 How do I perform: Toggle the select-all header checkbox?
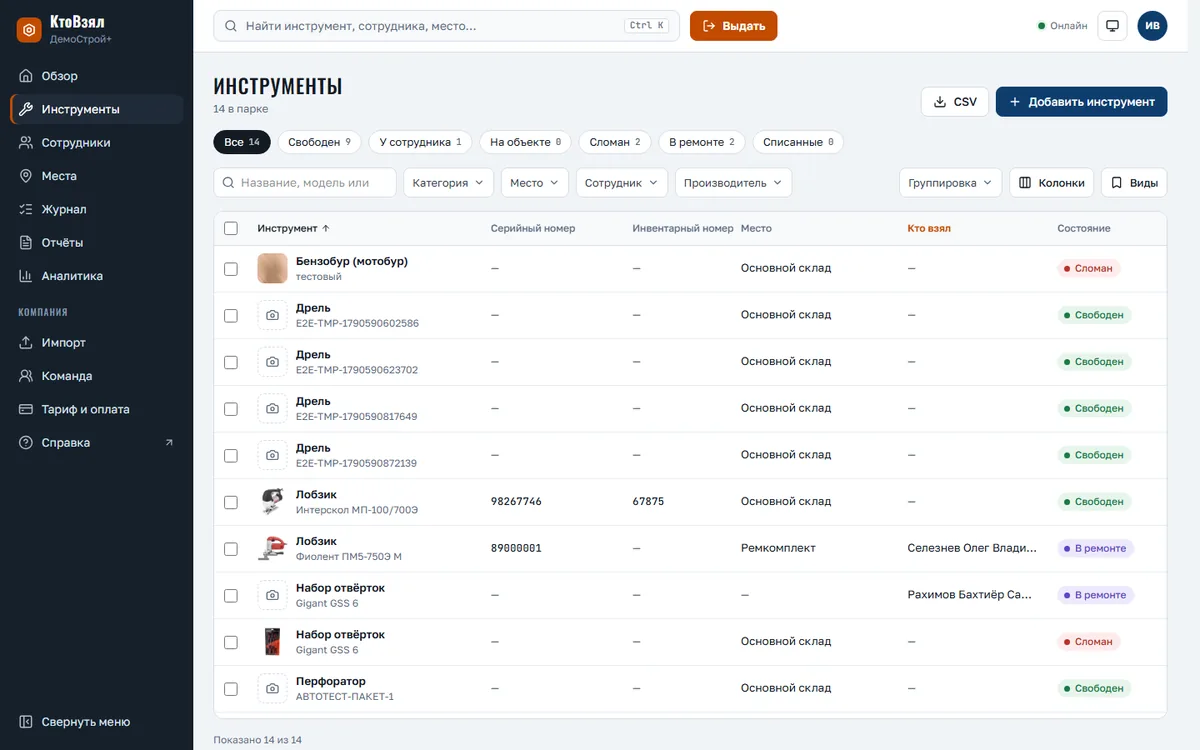tap(231, 228)
